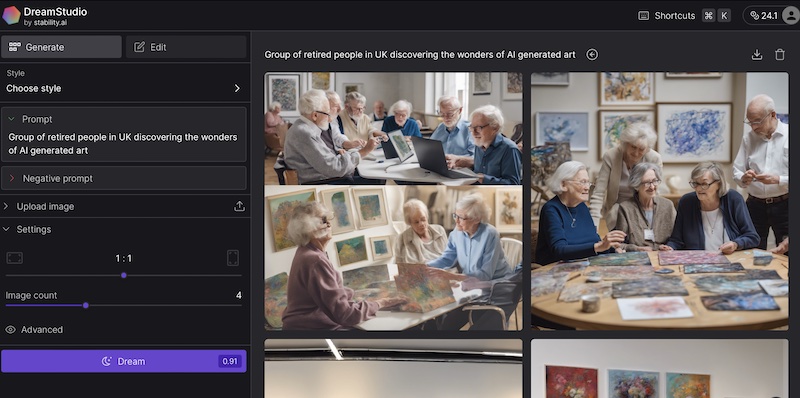Screen dimensions: 800x398
Task: Open the Choose style chevron
Action: pyautogui.click(x=237, y=88)
